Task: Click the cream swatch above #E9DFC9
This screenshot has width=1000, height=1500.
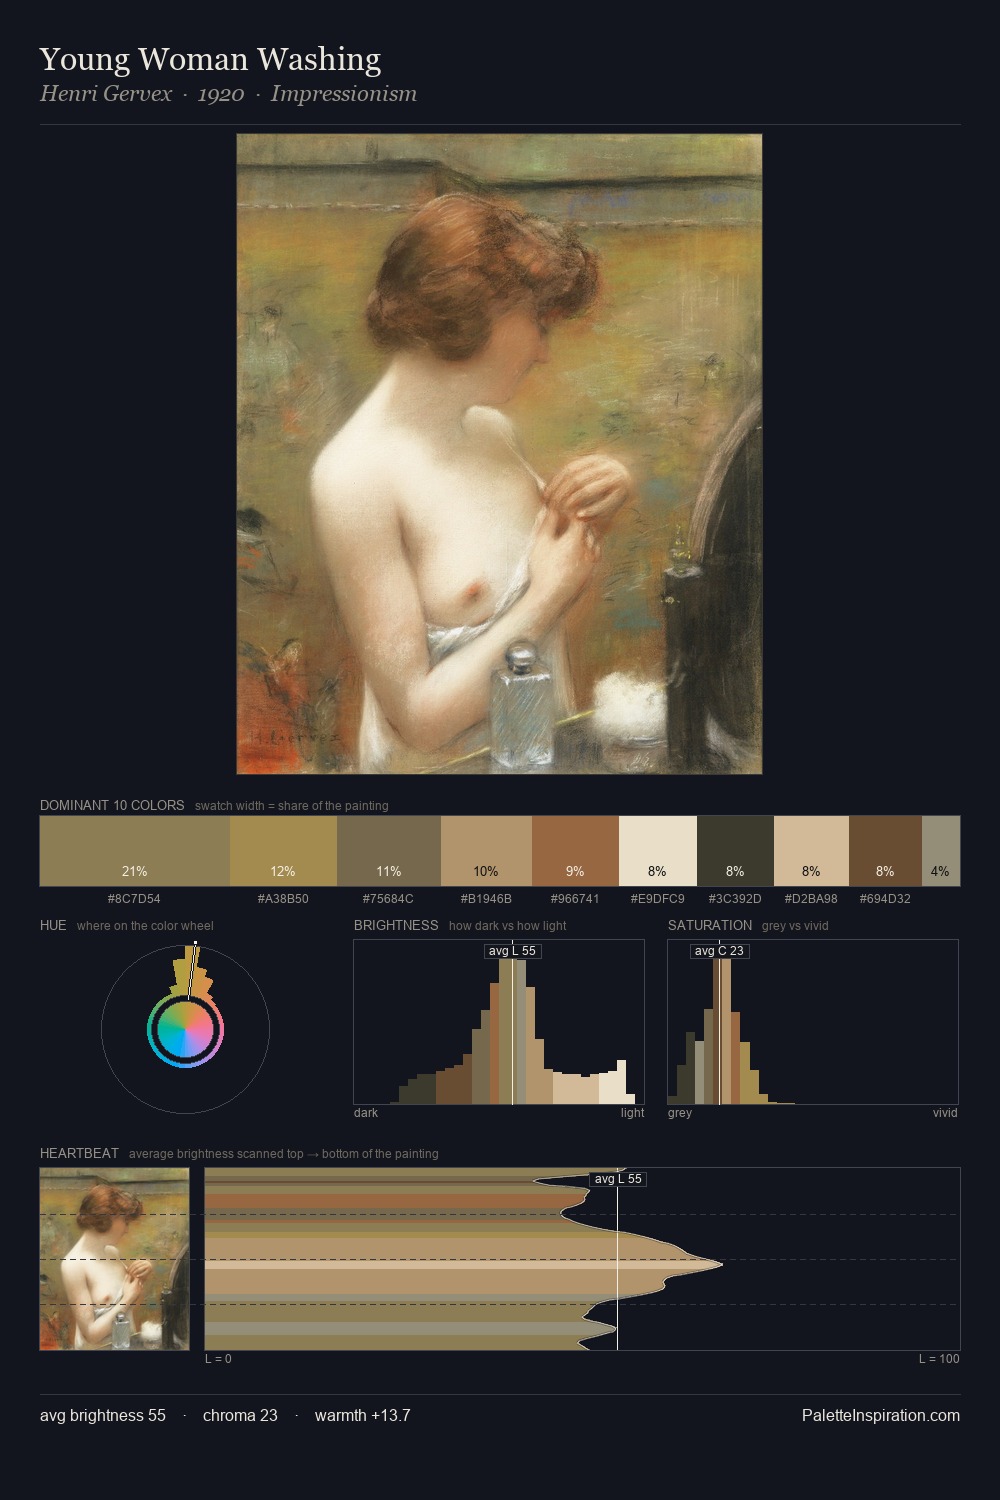Action: (x=657, y=851)
